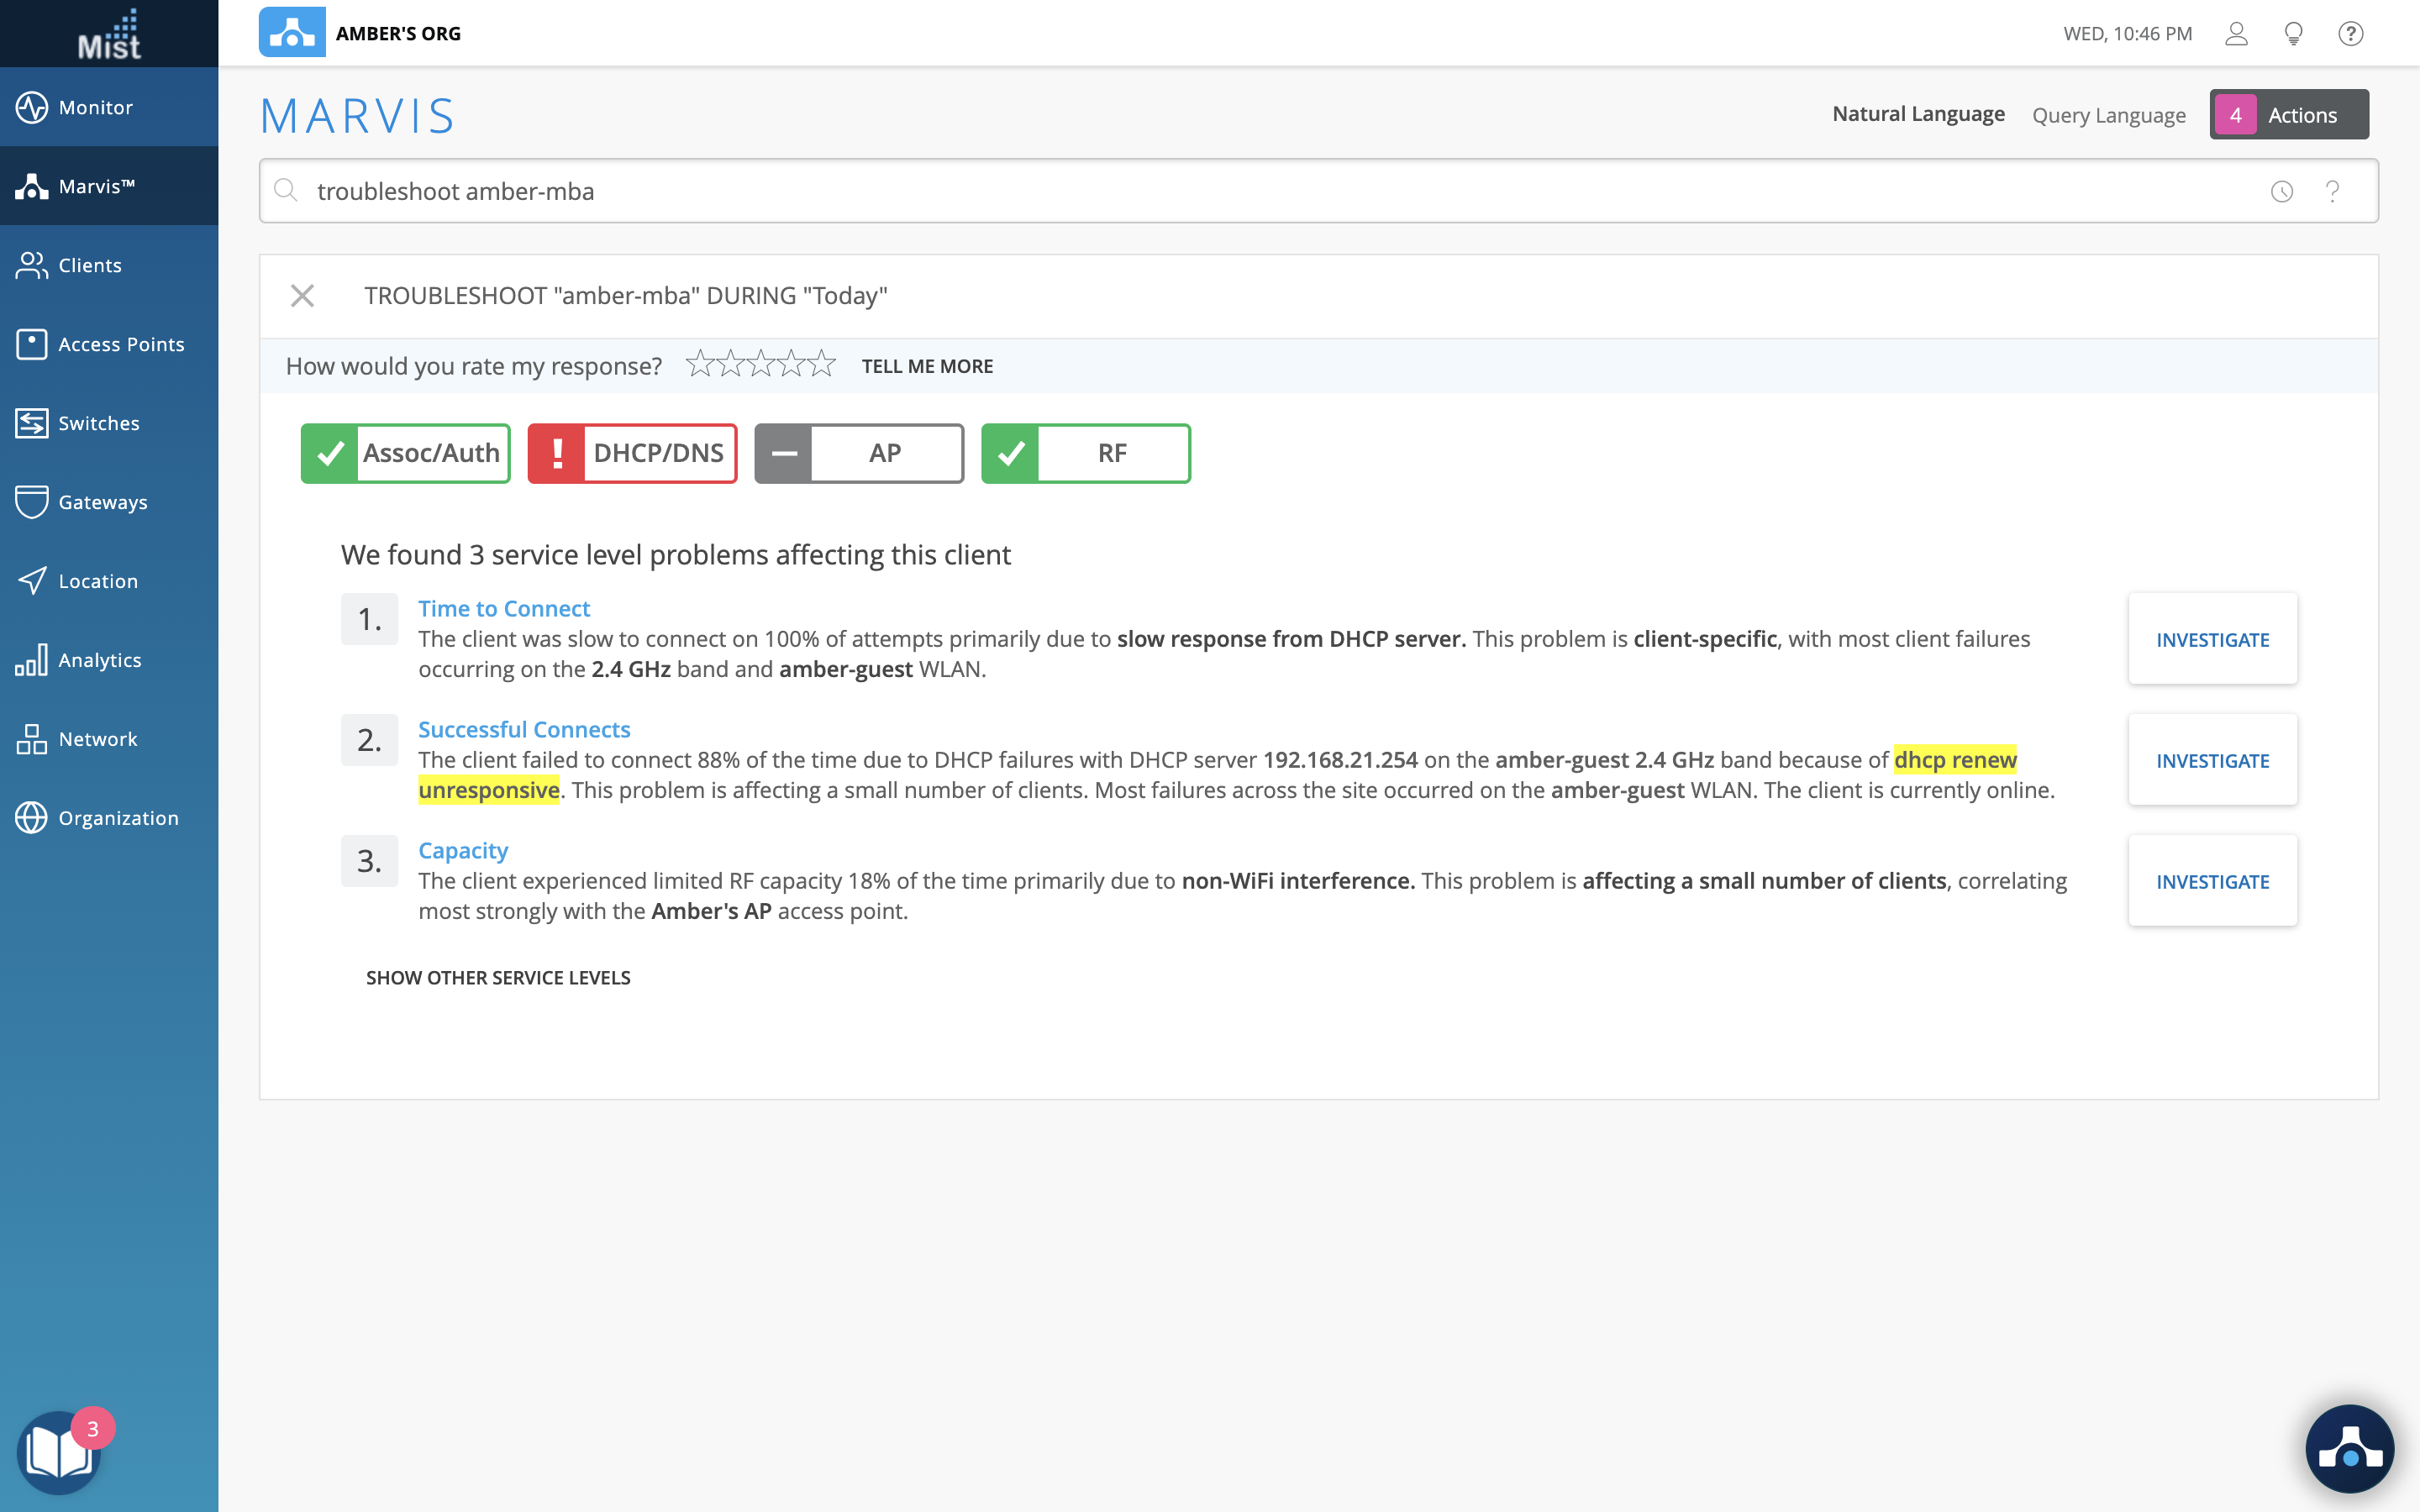The height and width of the screenshot is (1512, 2420).
Task: Click the Amber's Org icon
Action: (292, 32)
